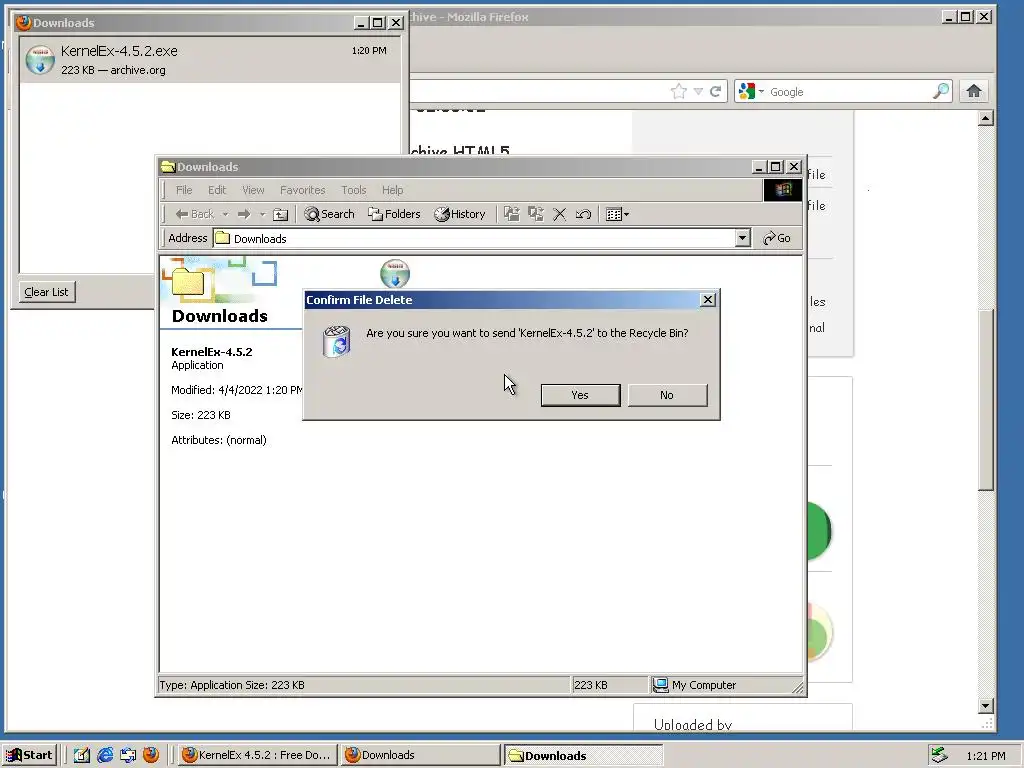The width and height of the screenshot is (1024, 768).
Task: Click the Move To toolbar icon
Action: 511,214
